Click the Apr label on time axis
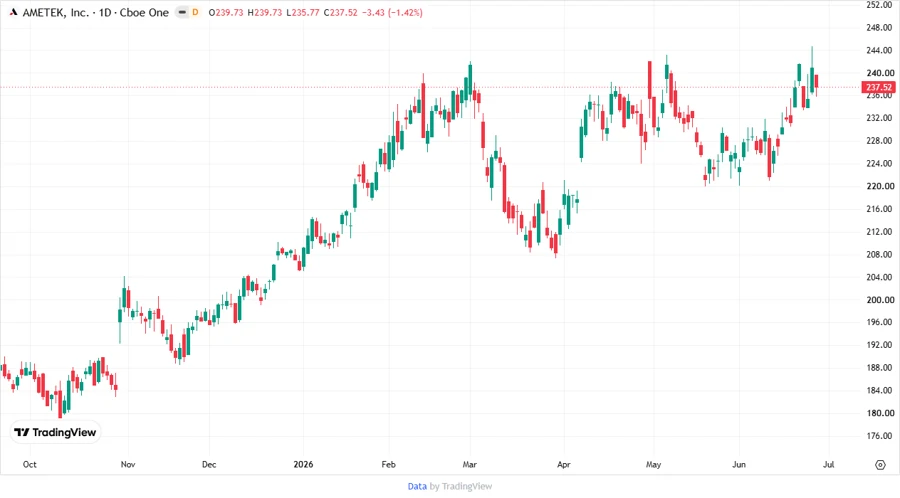The height and width of the screenshot is (498, 900). tap(564, 464)
